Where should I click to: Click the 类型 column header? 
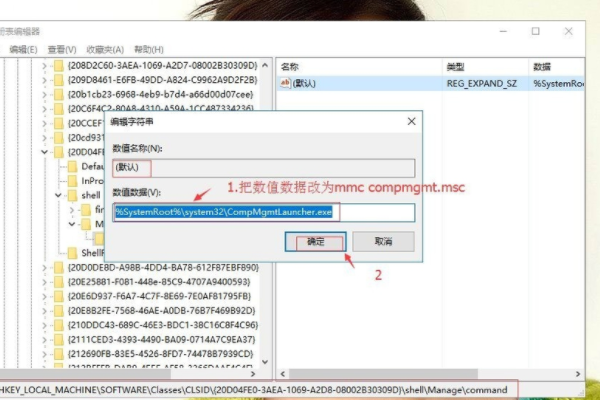point(455,67)
